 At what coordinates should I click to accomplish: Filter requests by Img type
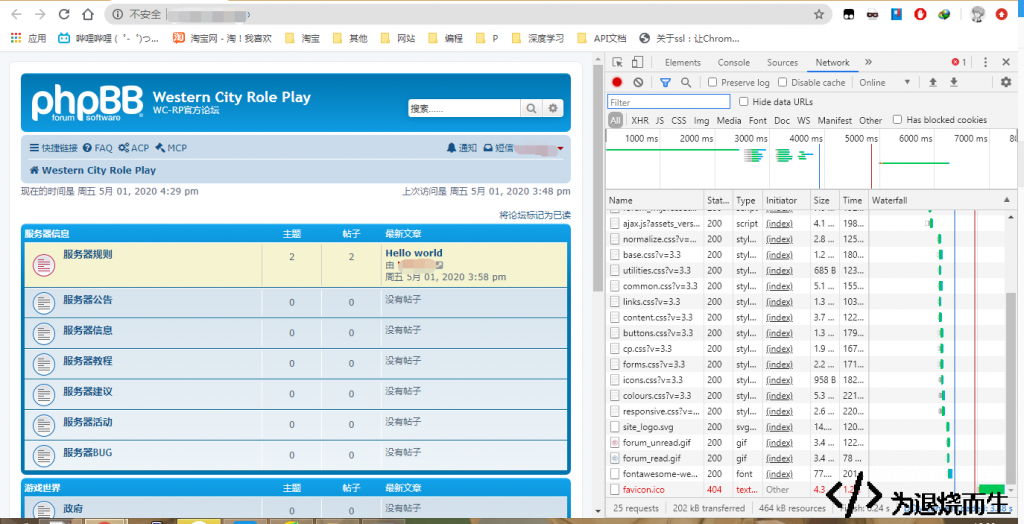(x=701, y=120)
